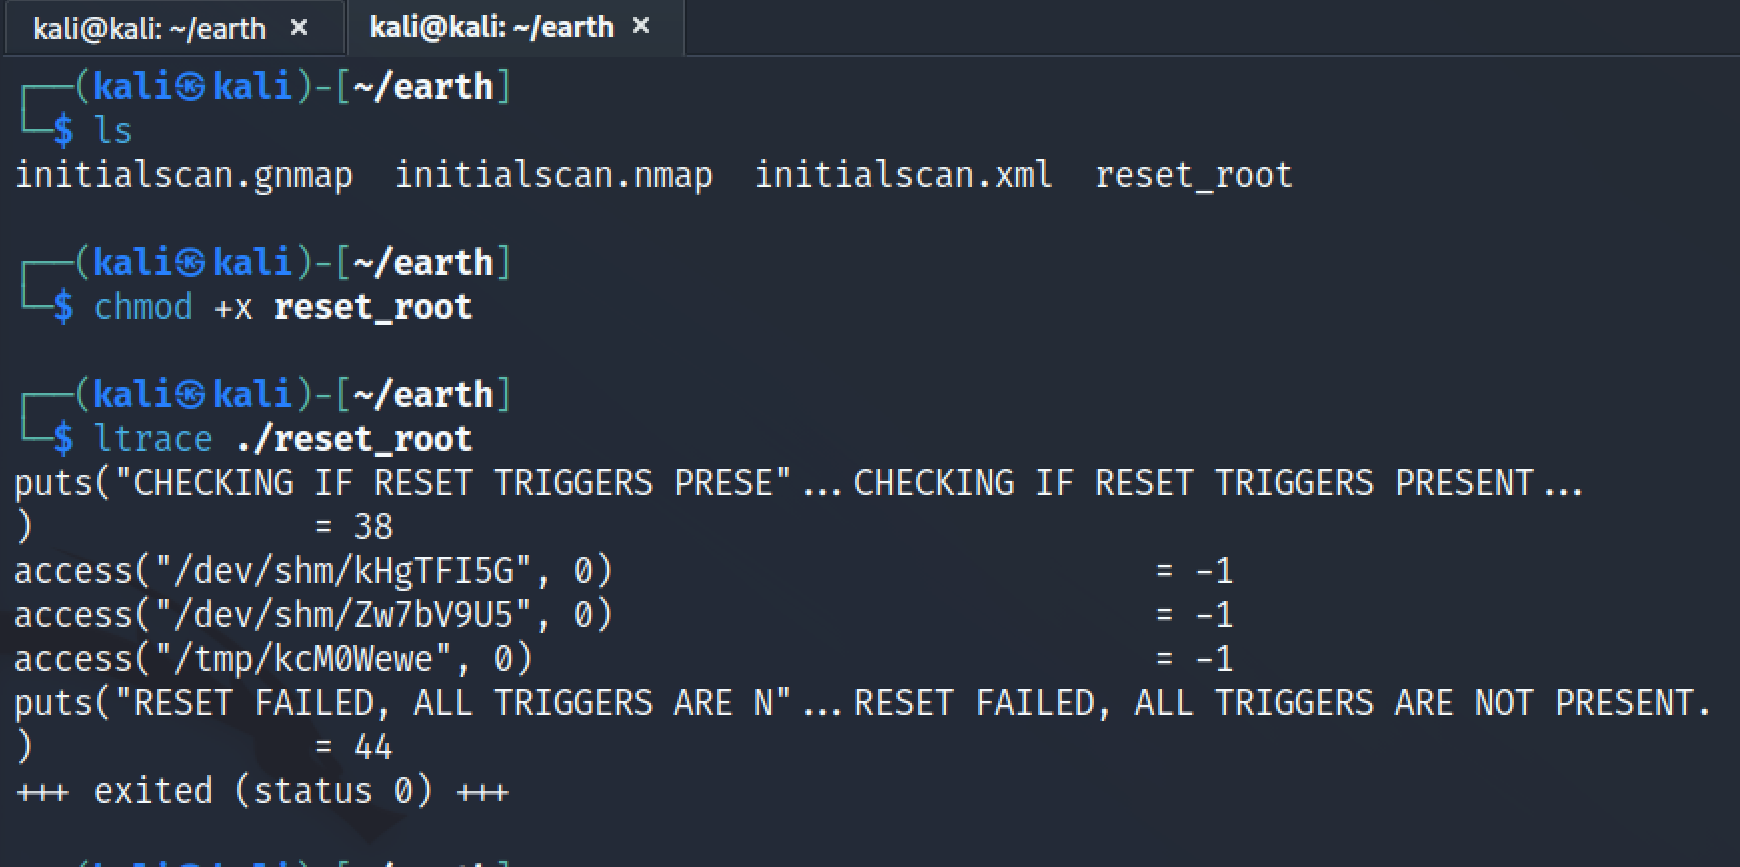The width and height of the screenshot is (1740, 867).
Task: Click the puts return value 38
Action: coord(373,527)
